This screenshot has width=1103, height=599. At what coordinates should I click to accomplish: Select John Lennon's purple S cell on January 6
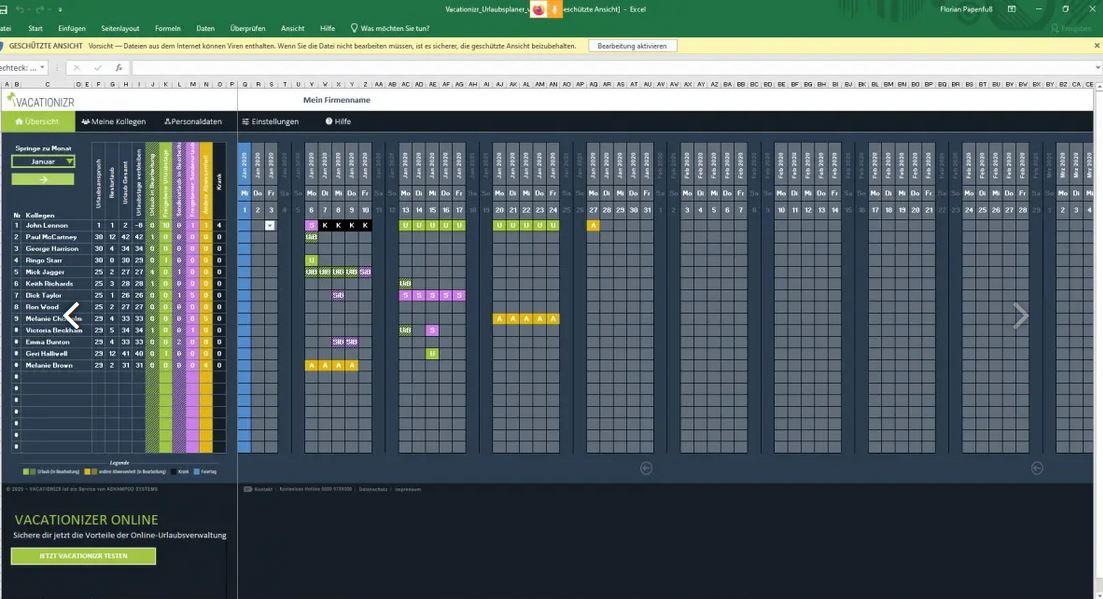coord(311,226)
